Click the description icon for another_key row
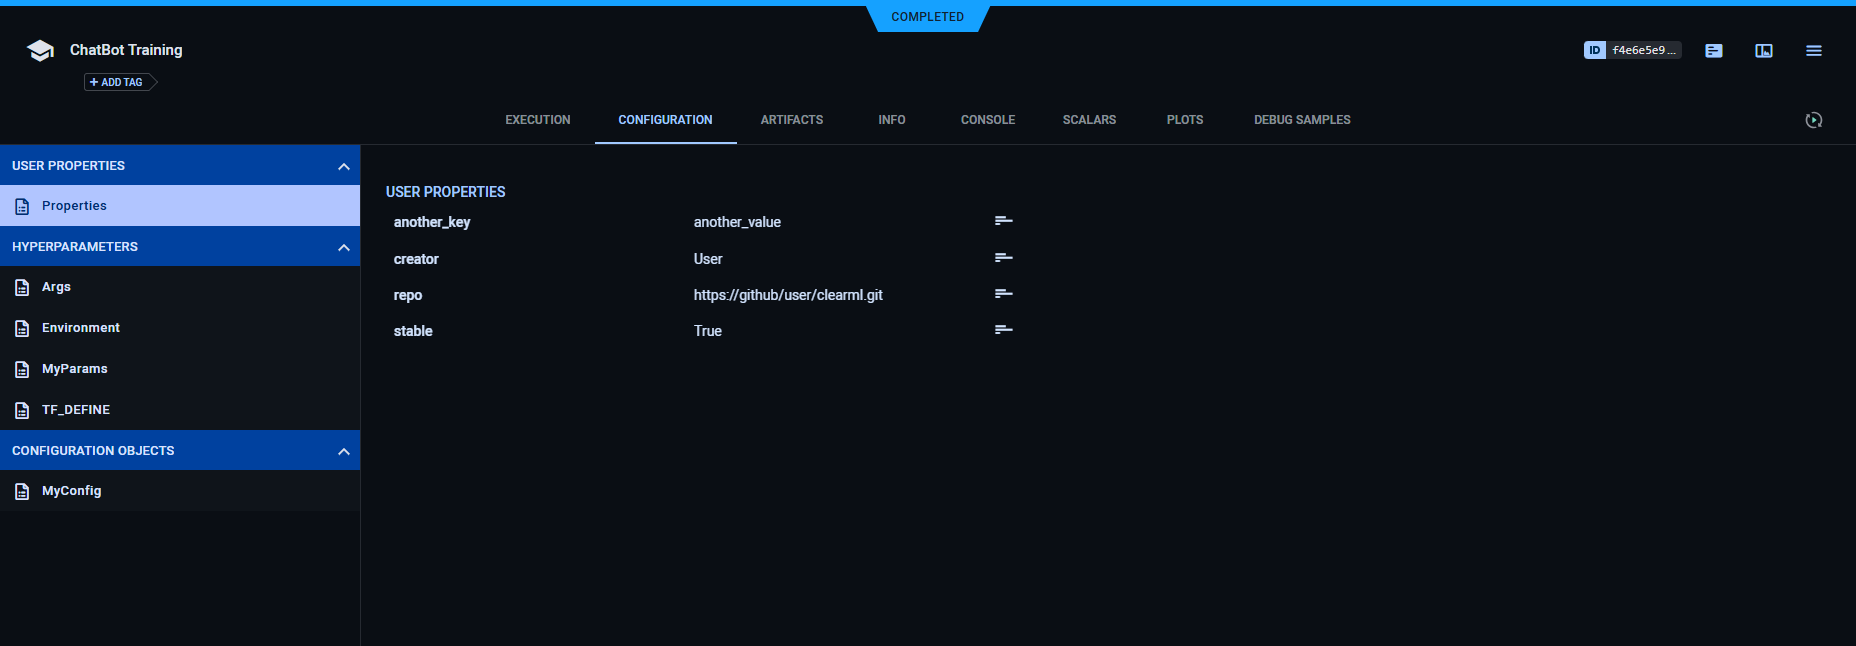The image size is (1856, 646). 1003,221
